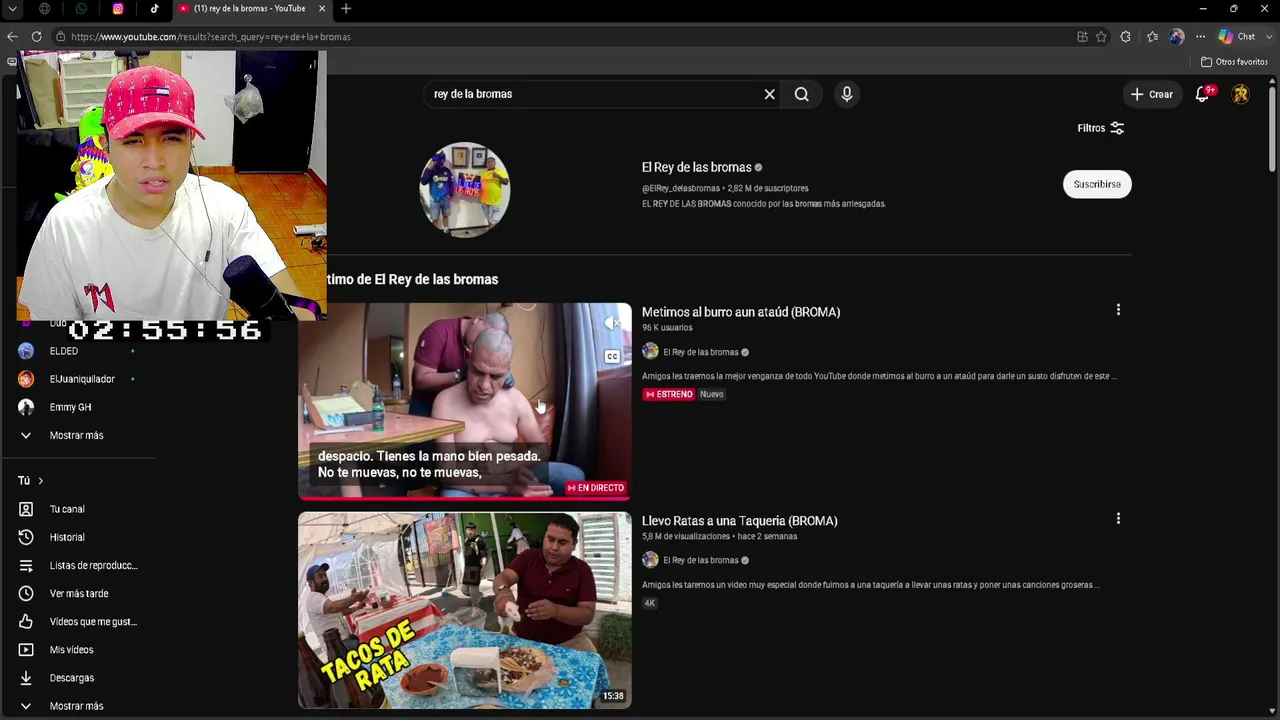The height and width of the screenshot is (720, 1280).
Task: Open the Metimos al burro aun ataúd video title
Action: click(x=741, y=312)
